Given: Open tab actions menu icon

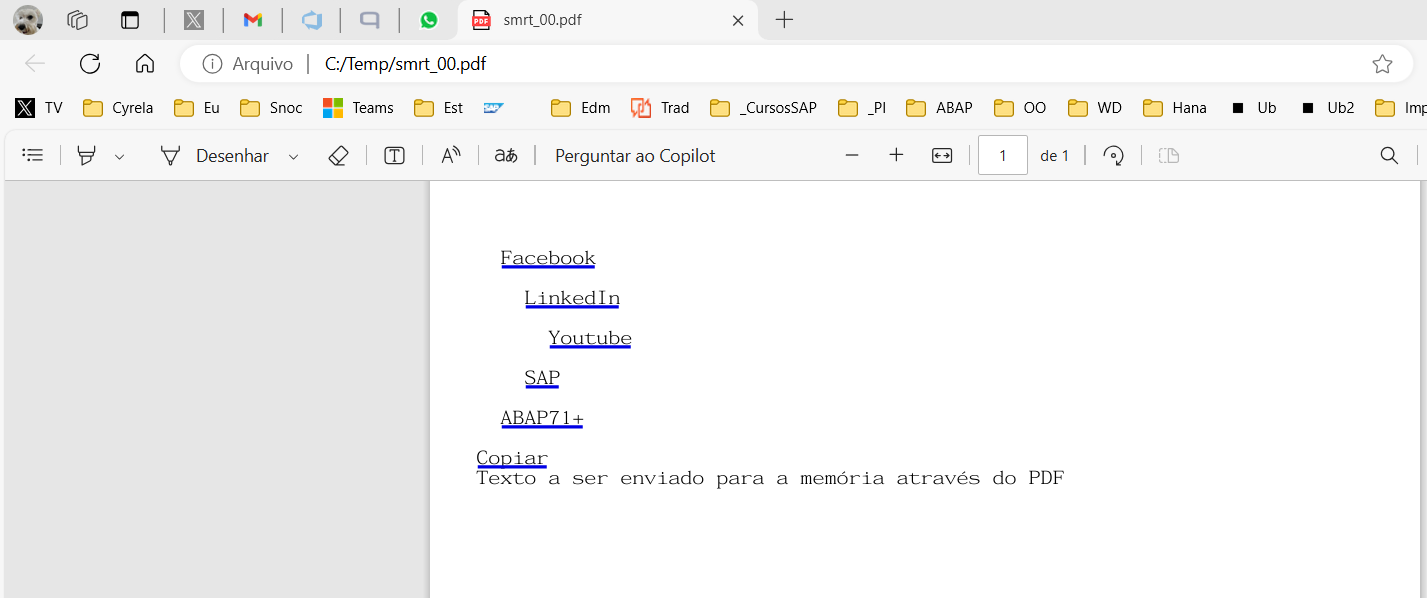Looking at the screenshot, I should pyautogui.click(x=130, y=20).
